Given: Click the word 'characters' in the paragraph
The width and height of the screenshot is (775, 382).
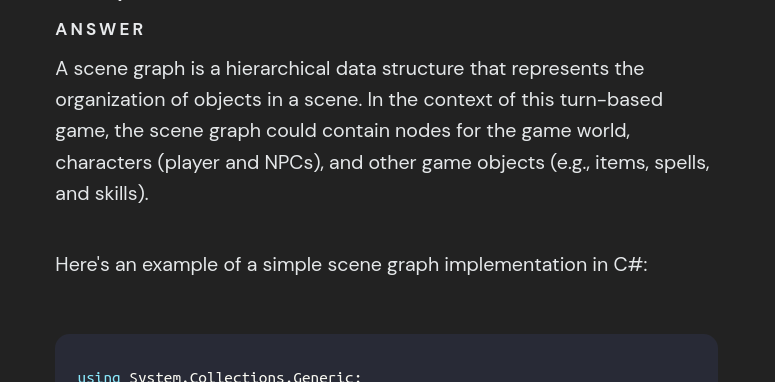Looking at the screenshot, I should coord(103,163).
